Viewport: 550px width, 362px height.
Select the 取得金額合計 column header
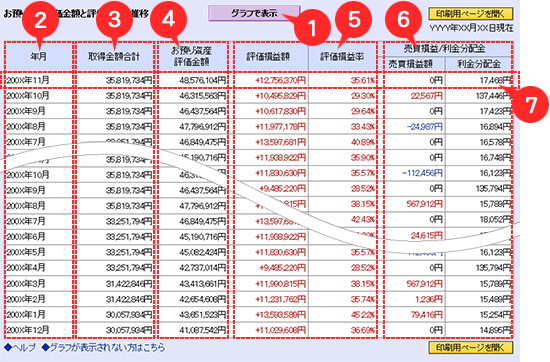114,56
